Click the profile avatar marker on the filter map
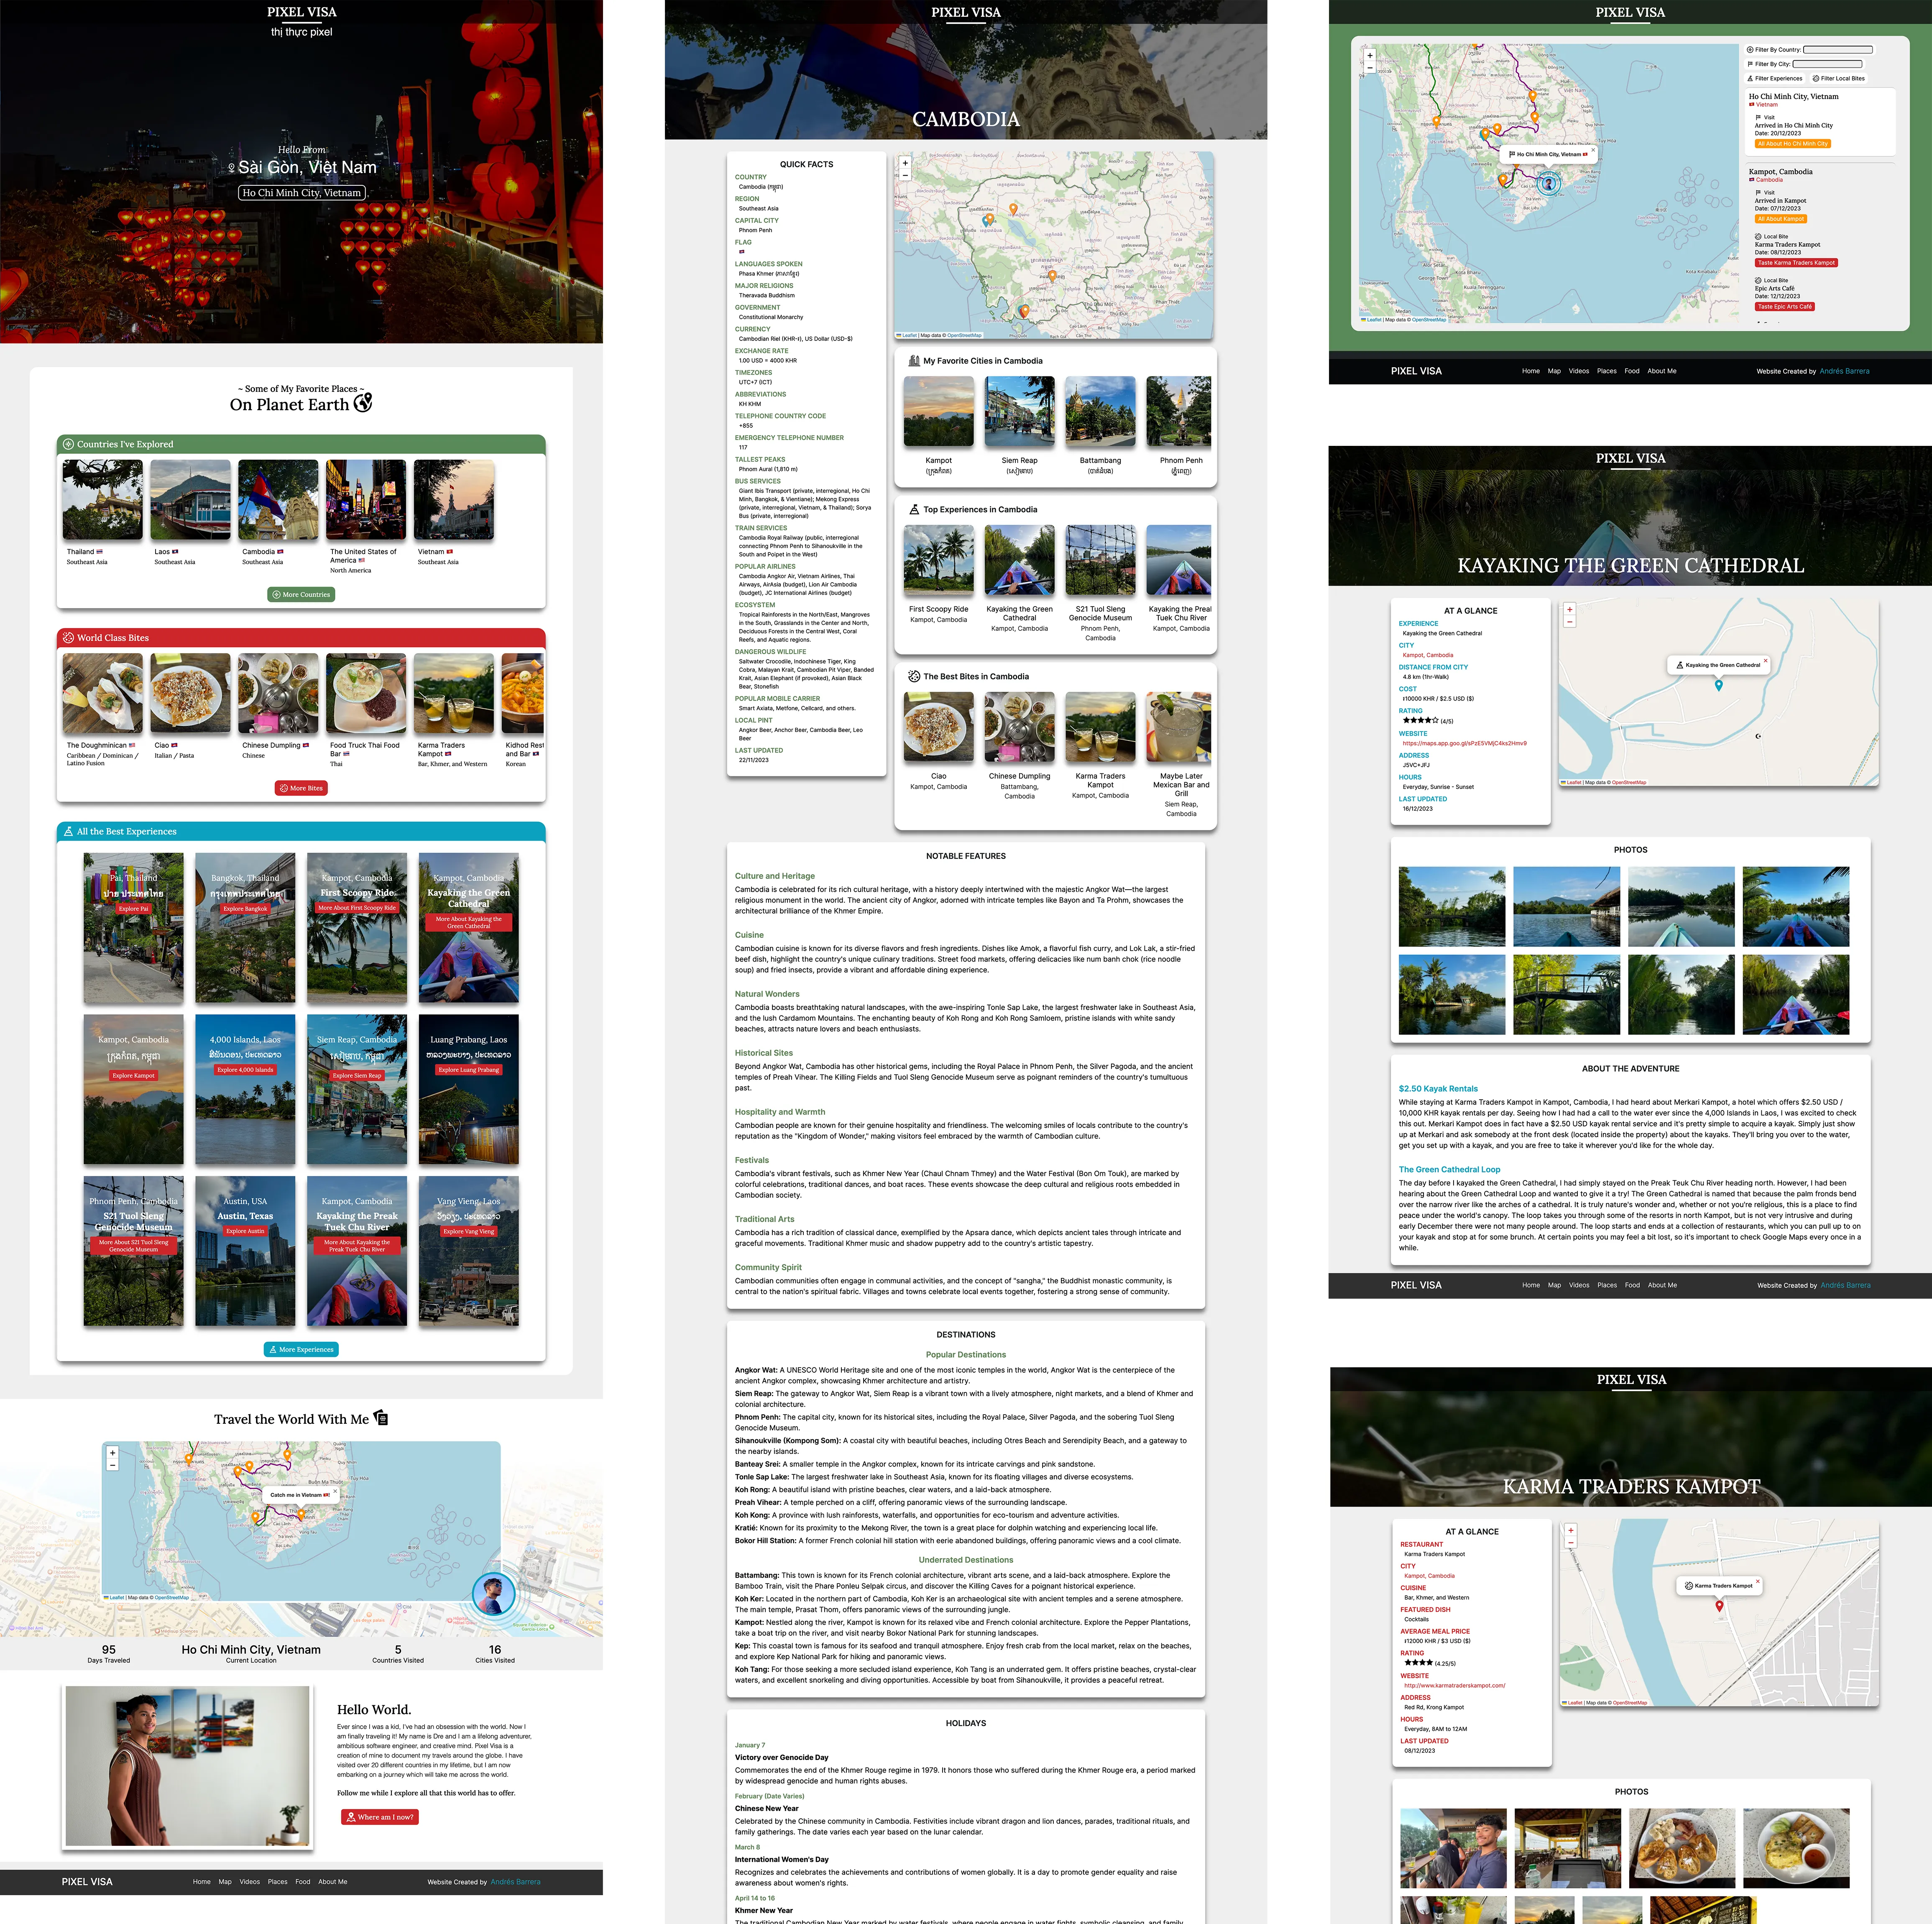The height and width of the screenshot is (1924, 1932). point(1548,183)
